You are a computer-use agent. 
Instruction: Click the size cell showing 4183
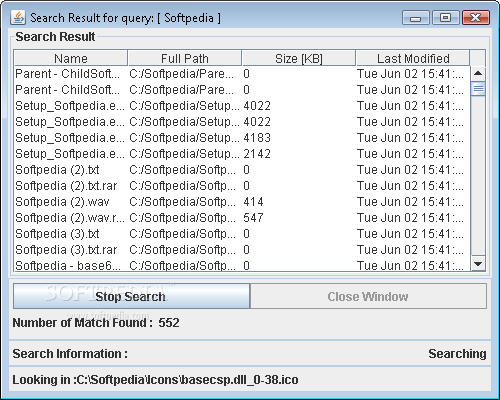tap(257, 138)
